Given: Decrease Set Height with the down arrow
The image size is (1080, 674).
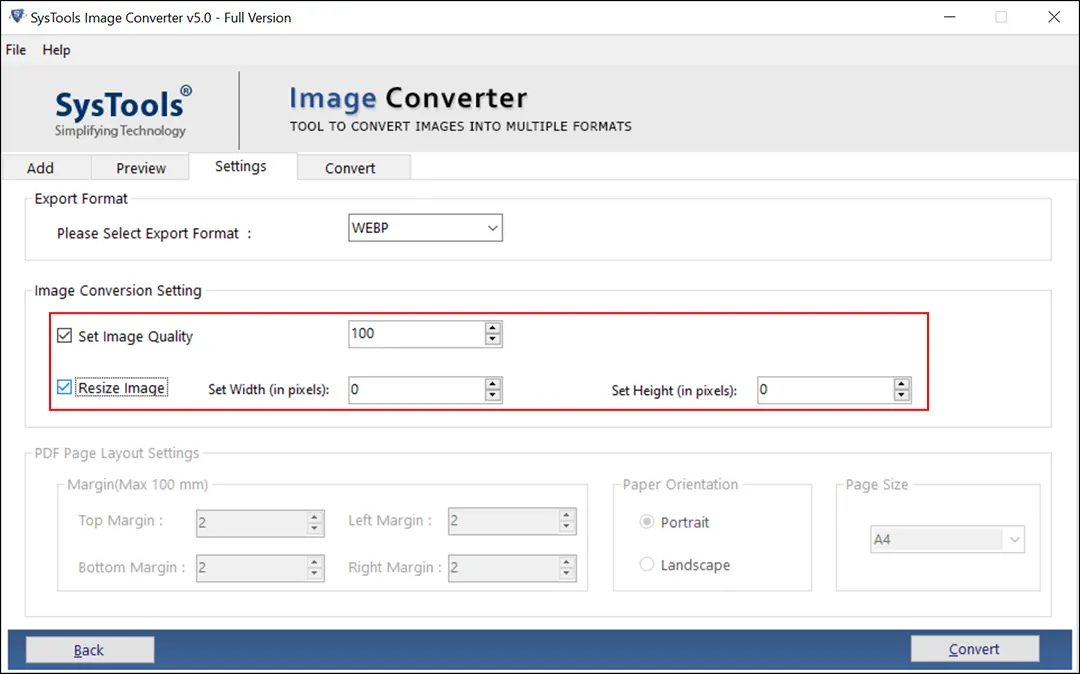Looking at the screenshot, I should [902, 396].
